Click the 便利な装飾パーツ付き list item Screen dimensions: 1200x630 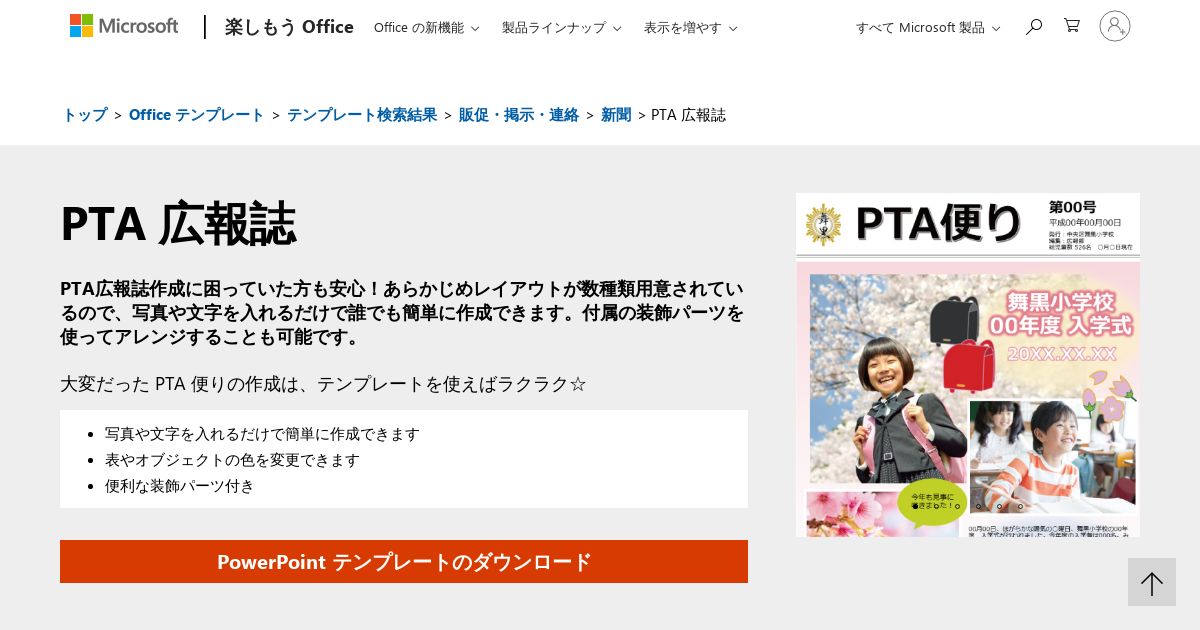180,485
